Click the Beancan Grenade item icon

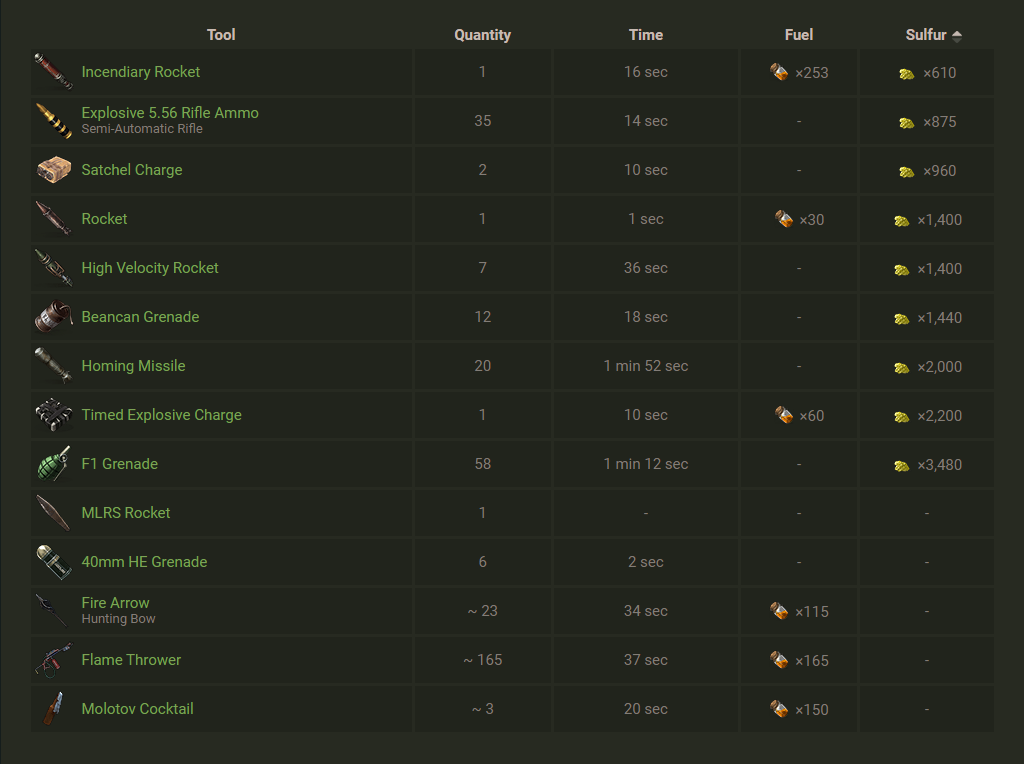(53, 317)
